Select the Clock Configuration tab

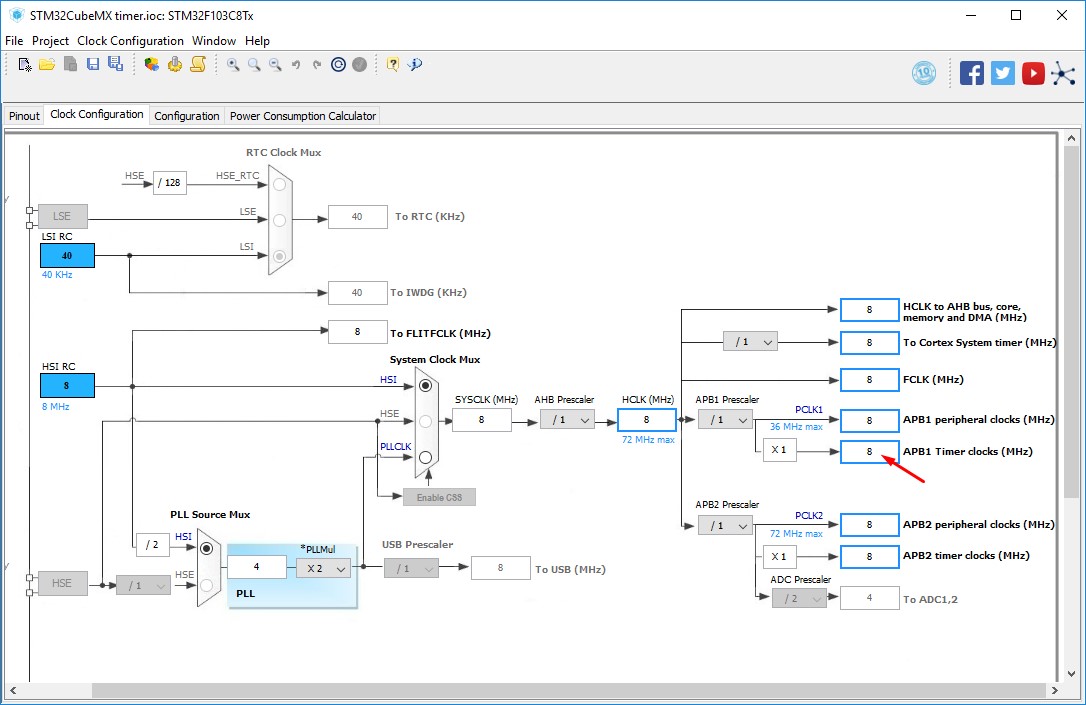(97, 114)
